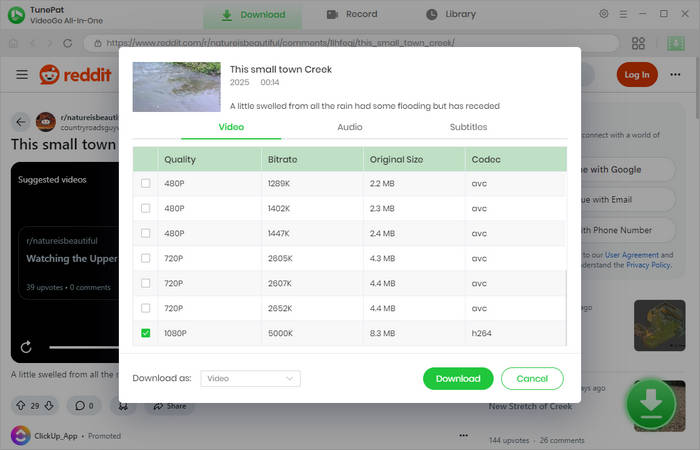Click the Cancel button in dialog
The width and height of the screenshot is (700, 450).
pos(532,379)
